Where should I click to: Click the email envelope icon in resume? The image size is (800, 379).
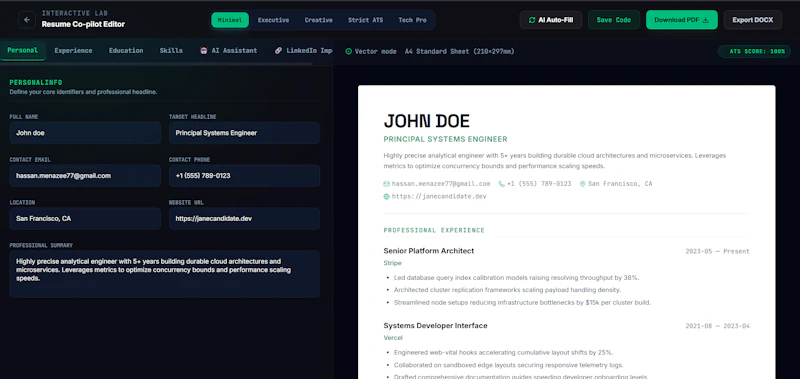[387, 184]
